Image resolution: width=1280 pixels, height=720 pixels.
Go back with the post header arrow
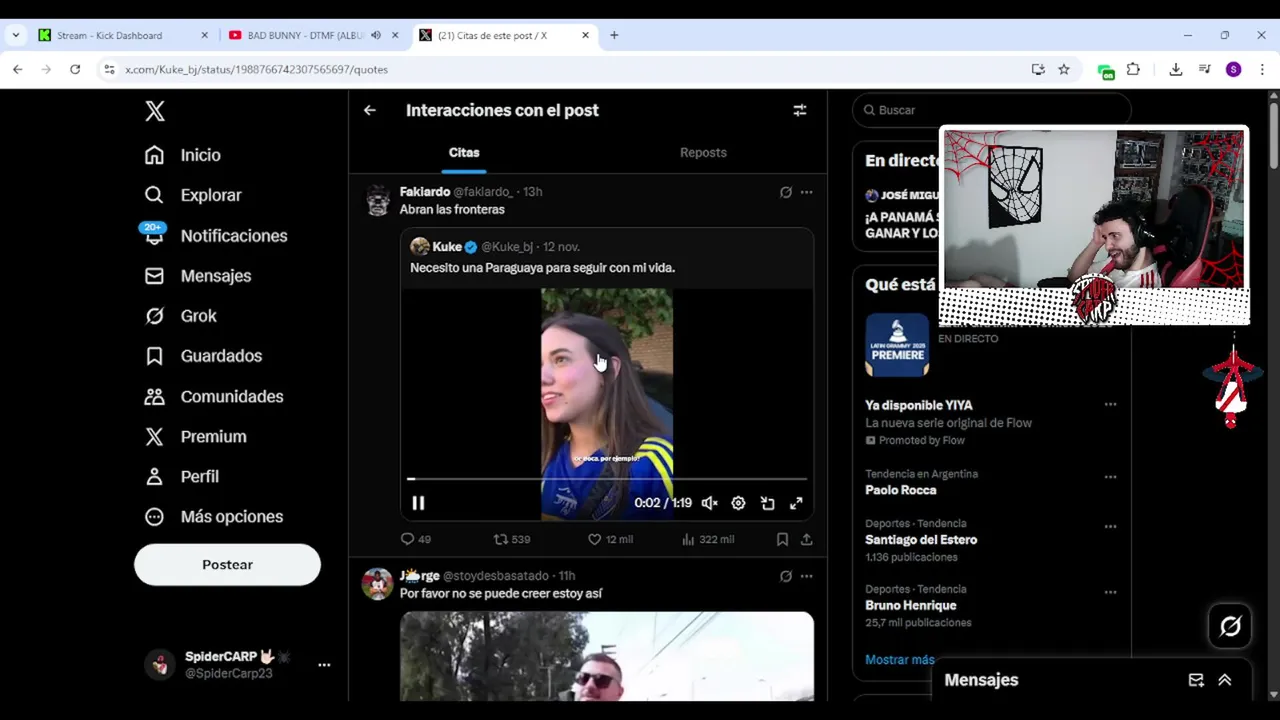pyautogui.click(x=370, y=110)
